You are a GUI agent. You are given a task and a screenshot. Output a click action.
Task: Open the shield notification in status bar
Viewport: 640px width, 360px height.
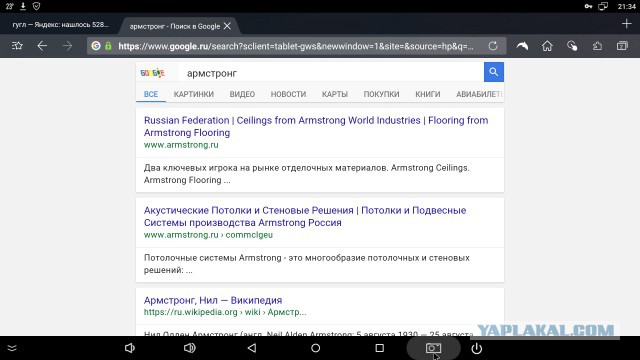point(36,6)
